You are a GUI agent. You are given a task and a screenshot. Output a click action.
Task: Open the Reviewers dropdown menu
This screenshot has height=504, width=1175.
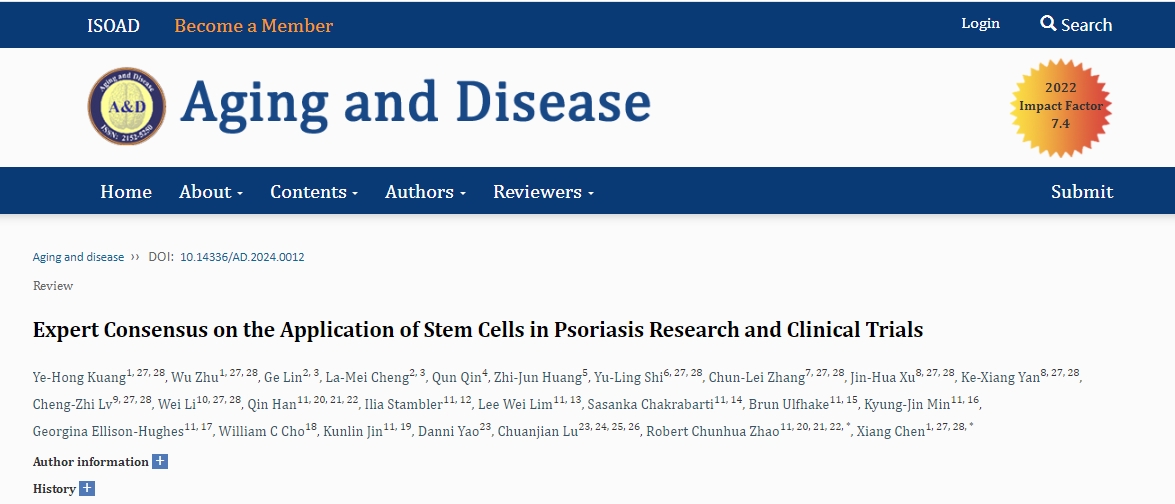543,192
